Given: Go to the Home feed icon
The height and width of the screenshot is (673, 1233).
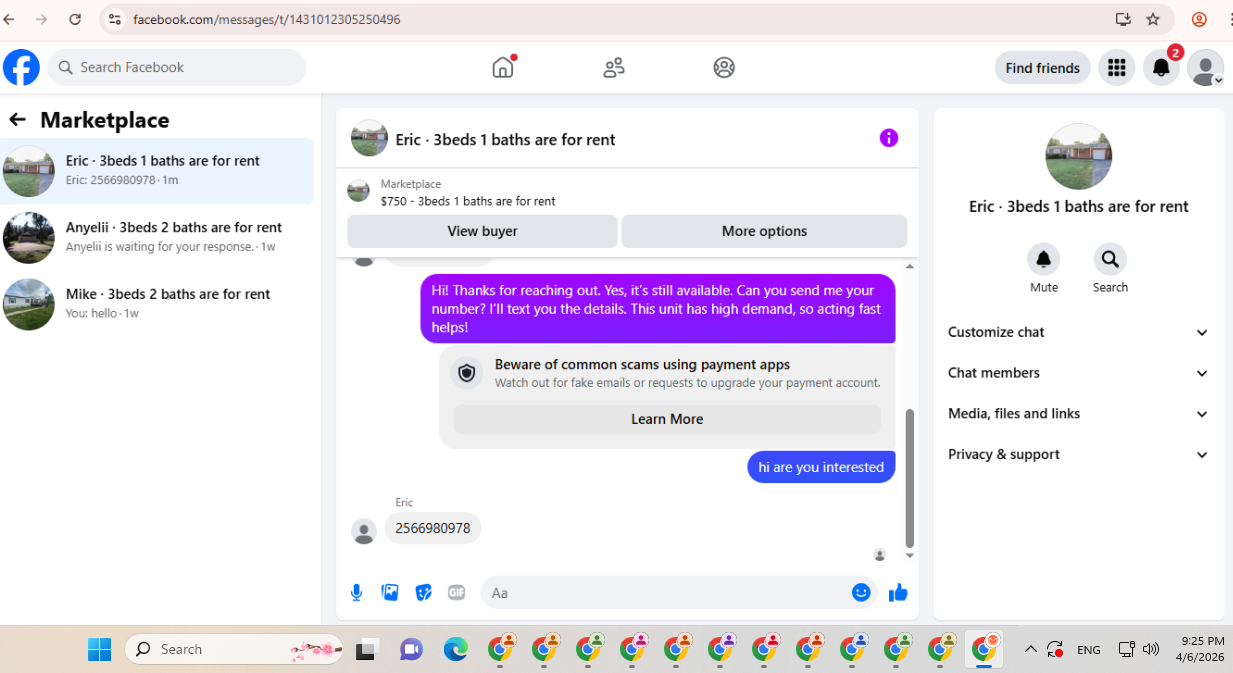Looking at the screenshot, I should (x=503, y=67).
